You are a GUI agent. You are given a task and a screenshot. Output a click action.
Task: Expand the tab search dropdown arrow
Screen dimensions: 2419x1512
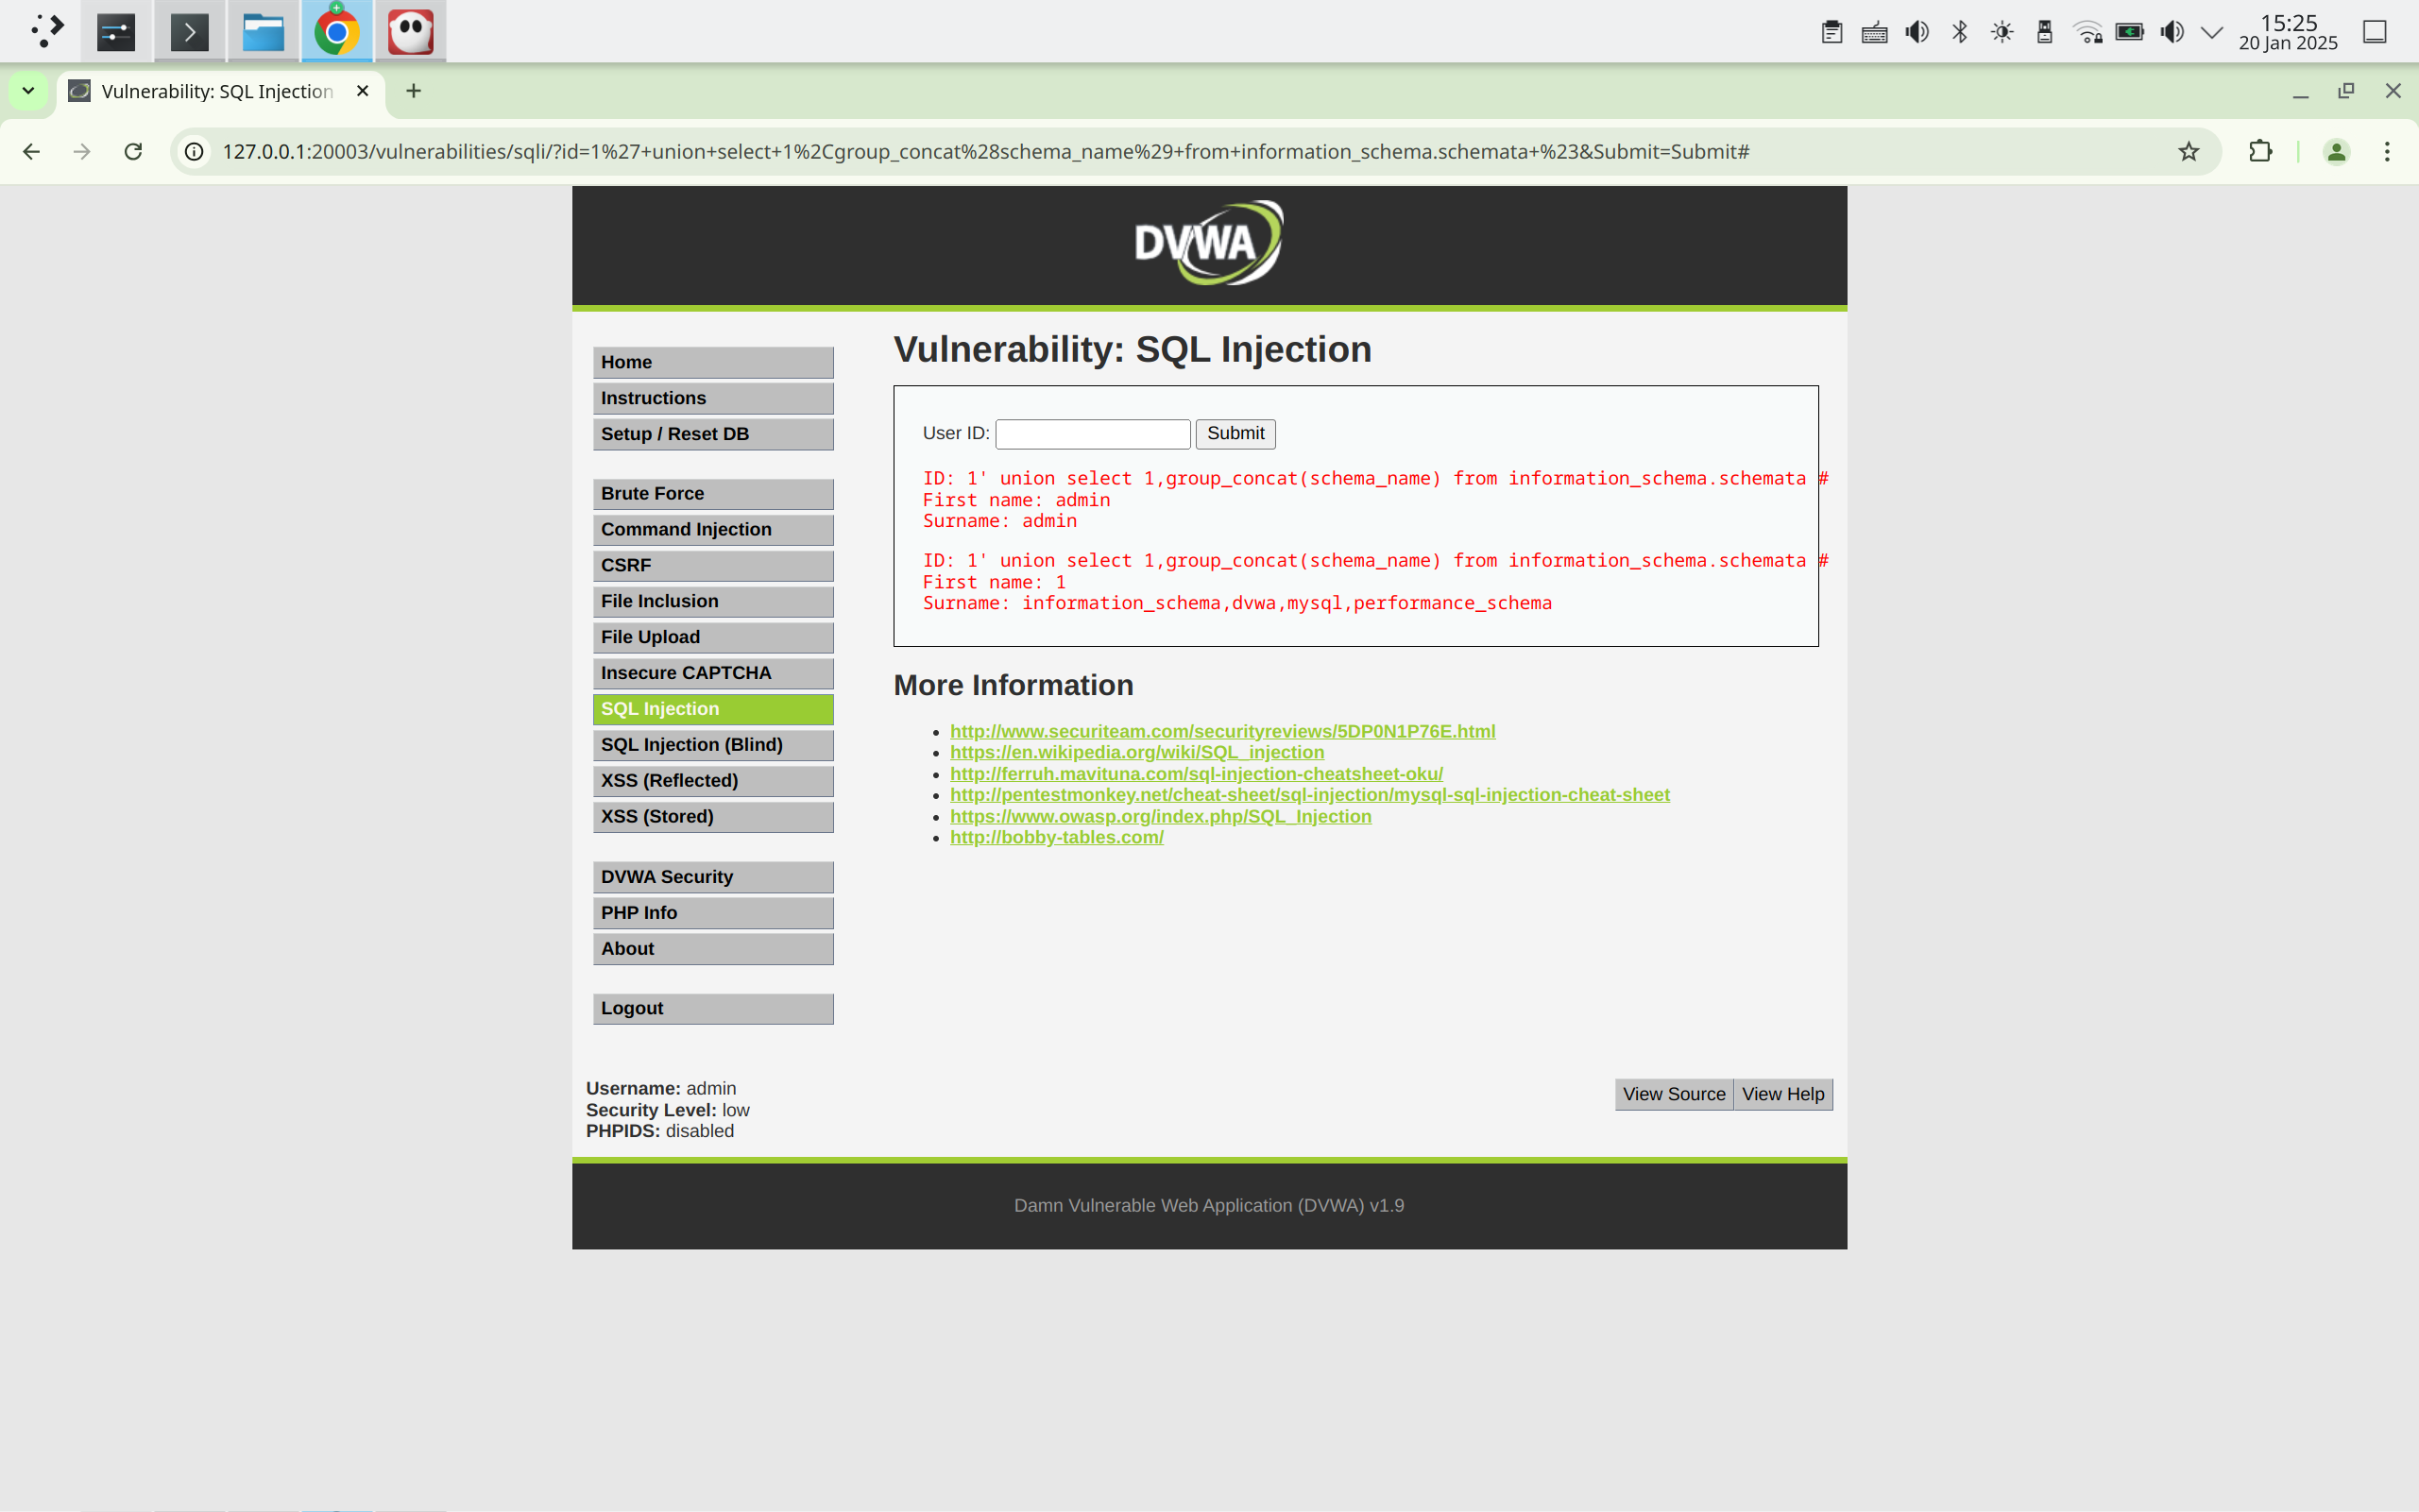point(28,91)
